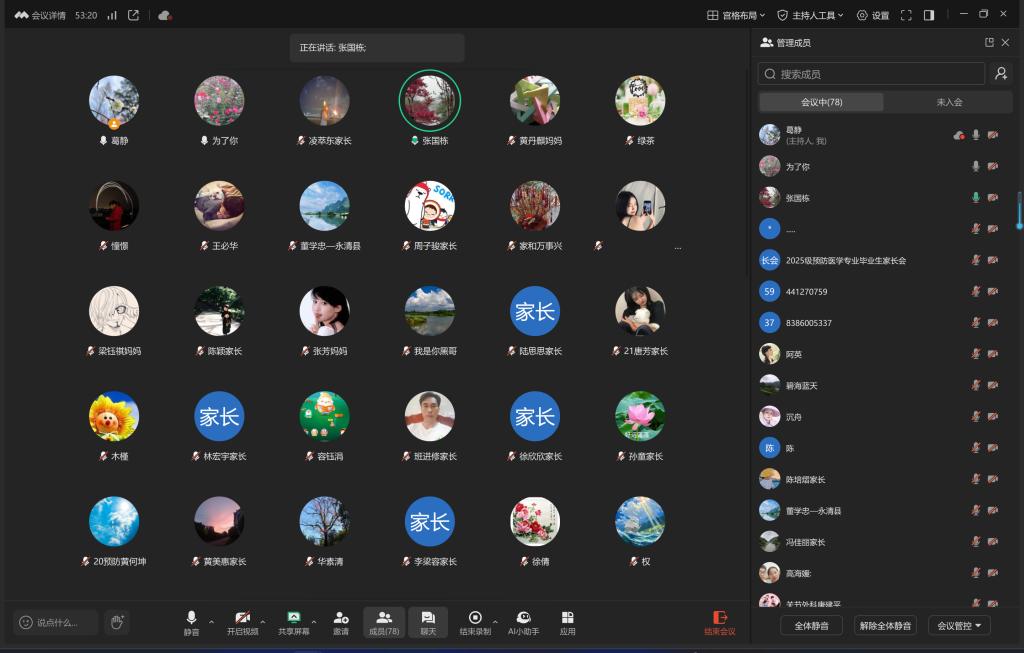Toggle 开启视频 camera on
This screenshot has width=1024, height=653.
click(242, 622)
